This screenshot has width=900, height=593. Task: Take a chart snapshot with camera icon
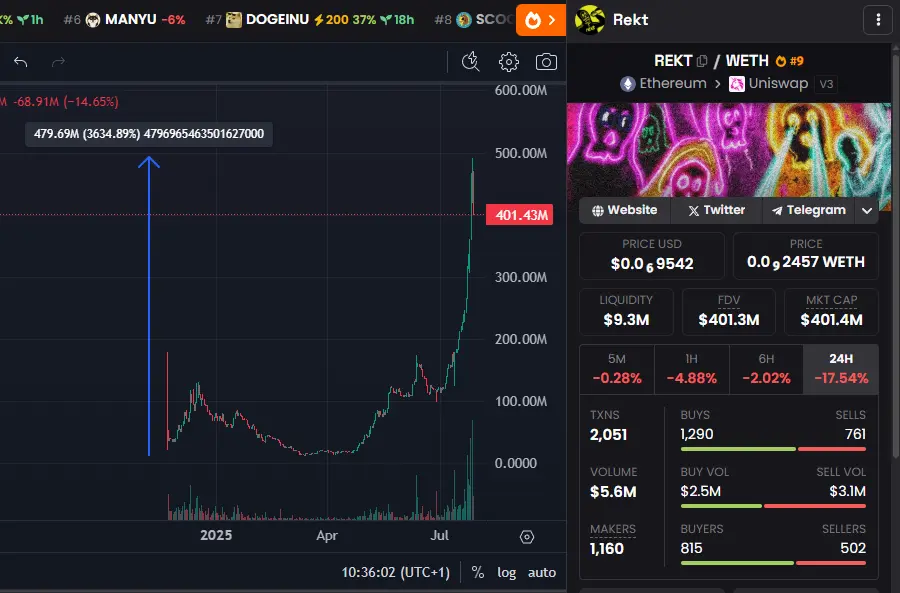pos(546,61)
